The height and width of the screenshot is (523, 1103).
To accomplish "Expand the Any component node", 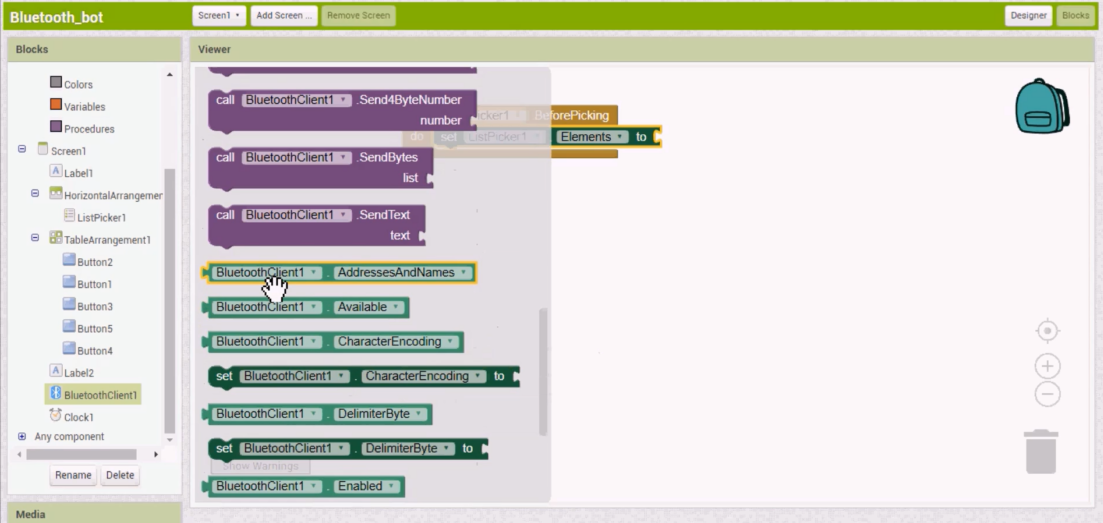I will 22,436.
